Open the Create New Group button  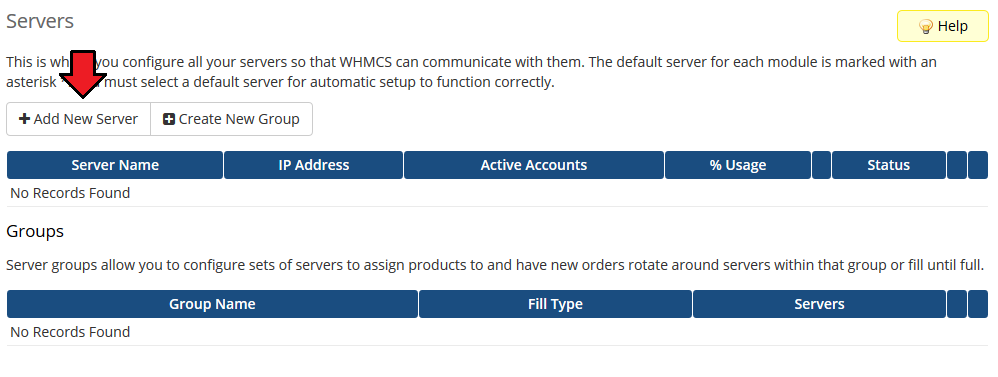pyautogui.click(x=232, y=119)
